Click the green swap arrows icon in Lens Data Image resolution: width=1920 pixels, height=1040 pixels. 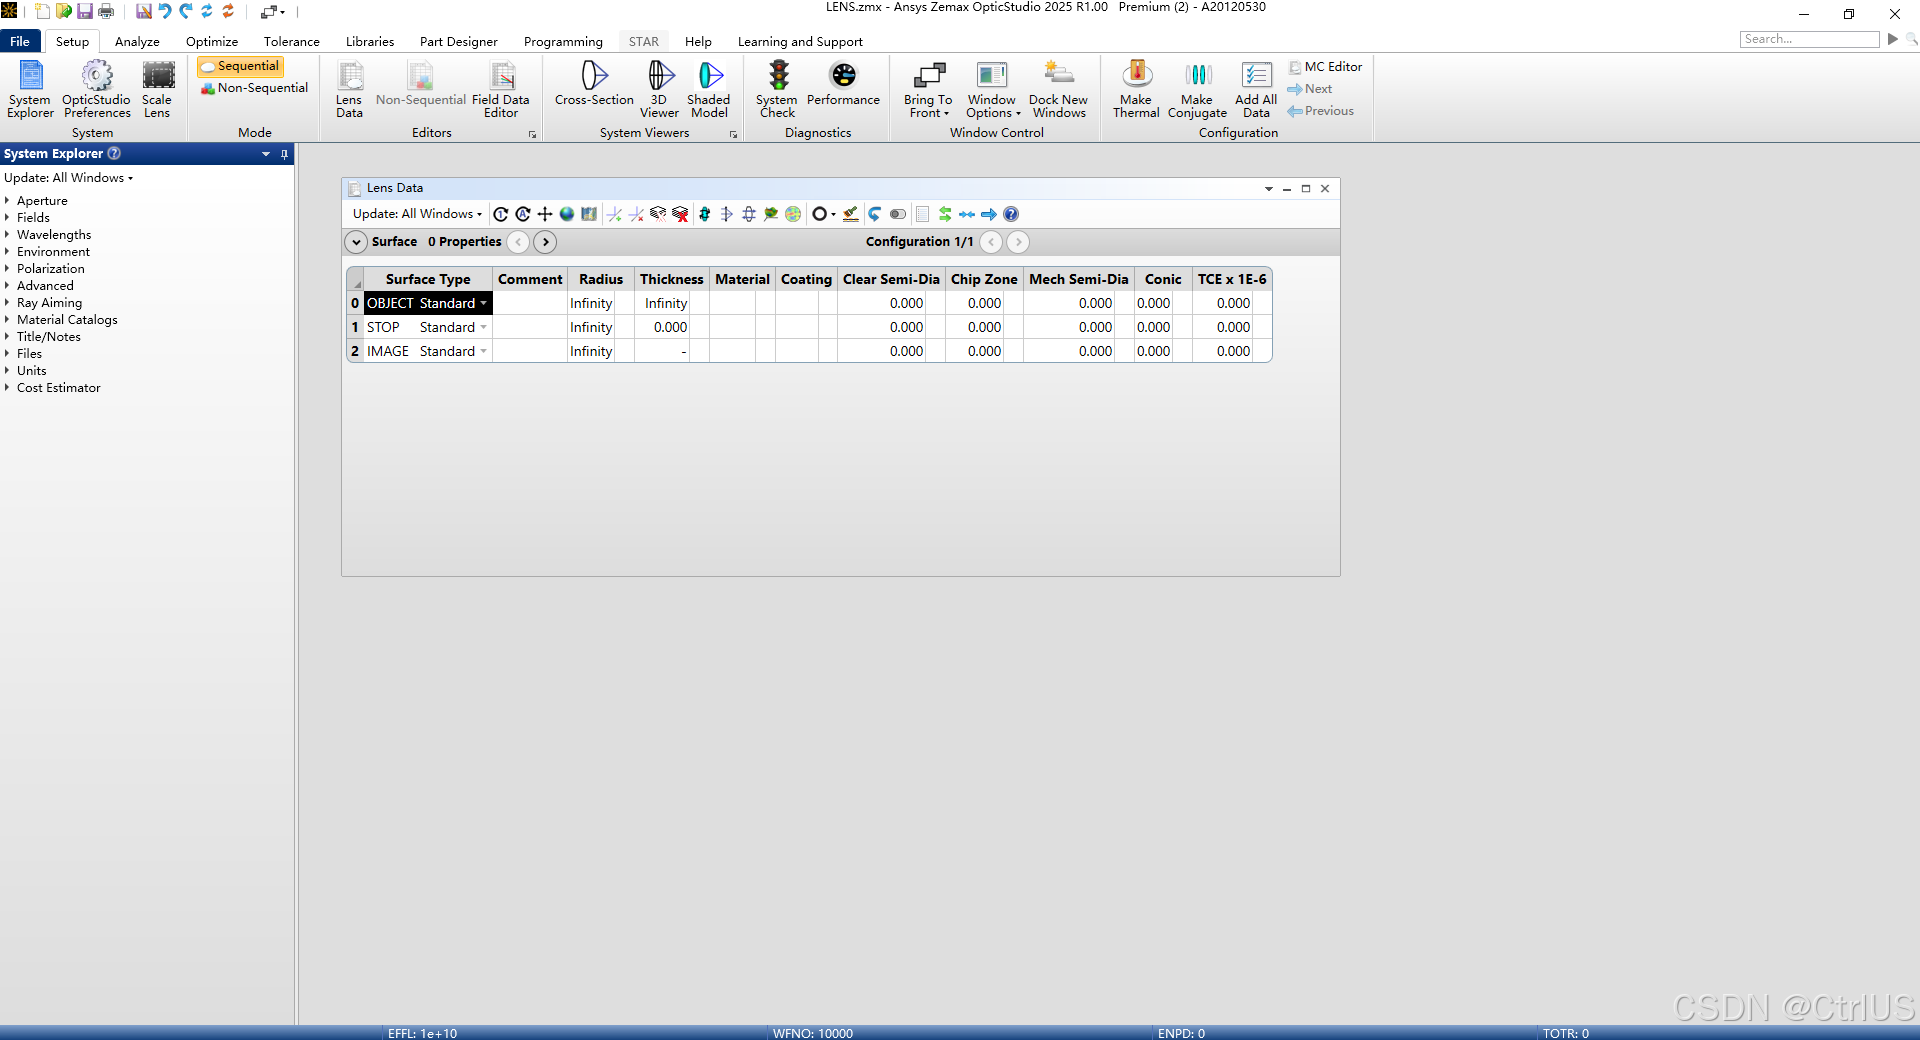click(x=945, y=214)
